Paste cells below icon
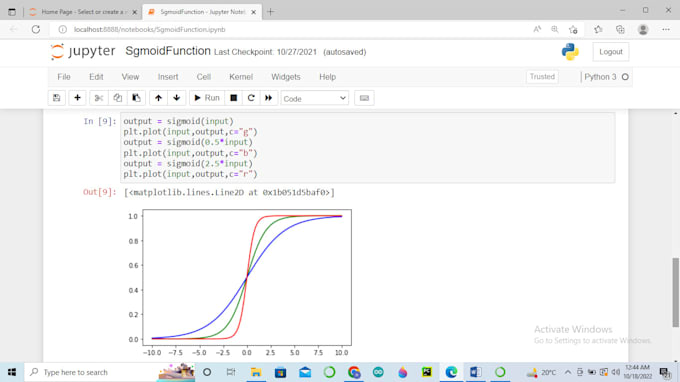 click(x=136, y=98)
